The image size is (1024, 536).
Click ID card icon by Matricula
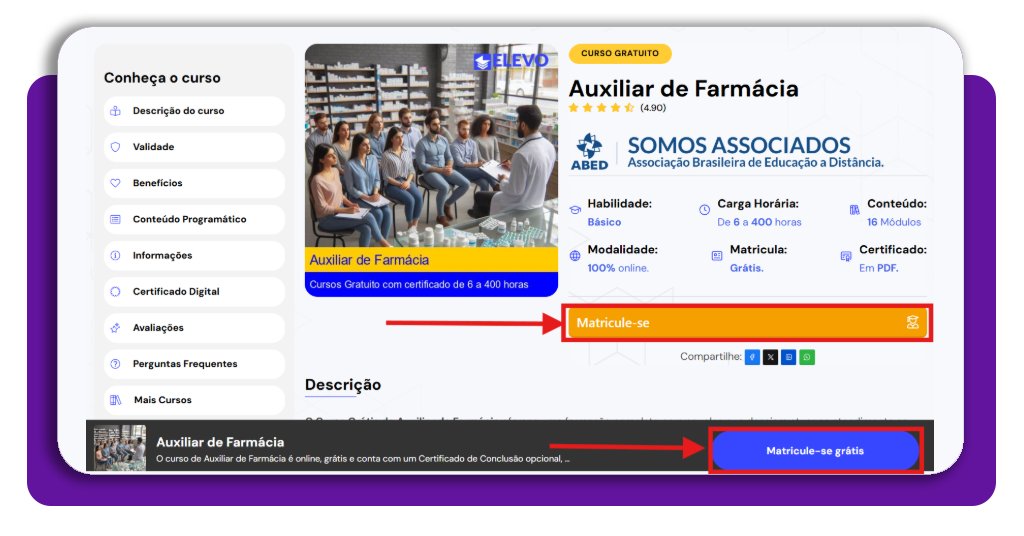tap(717, 256)
